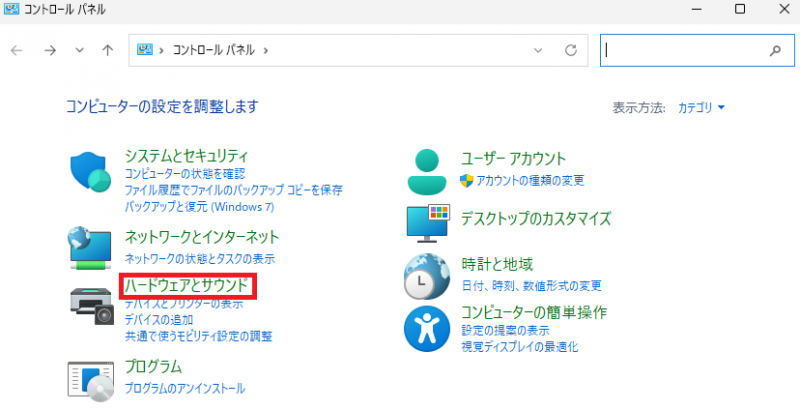Click the System and Security shield icon

pyautogui.click(x=91, y=173)
